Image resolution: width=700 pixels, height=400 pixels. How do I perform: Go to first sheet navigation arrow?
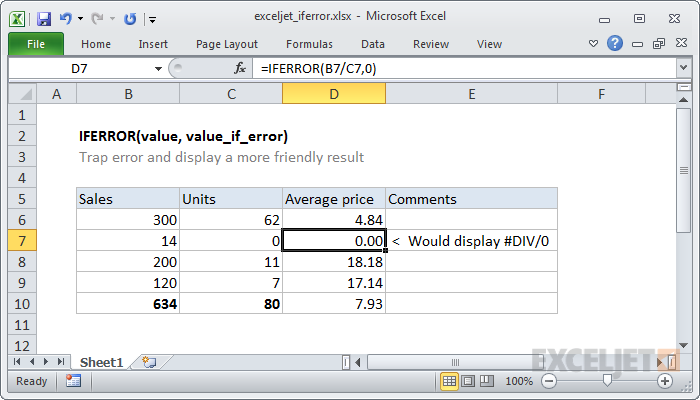tap(17, 362)
